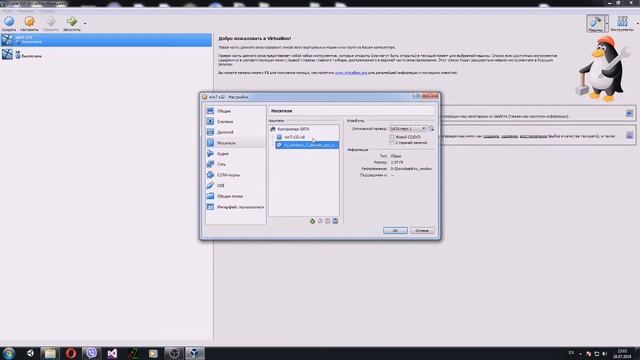The image size is (640, 360).
Task: Open the Сеть network settings category
Action: coord(236,164)
